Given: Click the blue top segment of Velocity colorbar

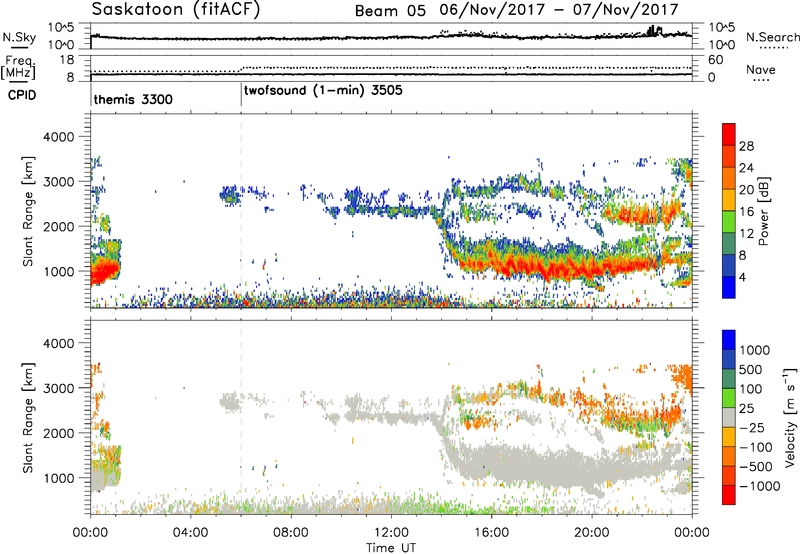Looking at the screenshot, I should [x=729, y=340].
